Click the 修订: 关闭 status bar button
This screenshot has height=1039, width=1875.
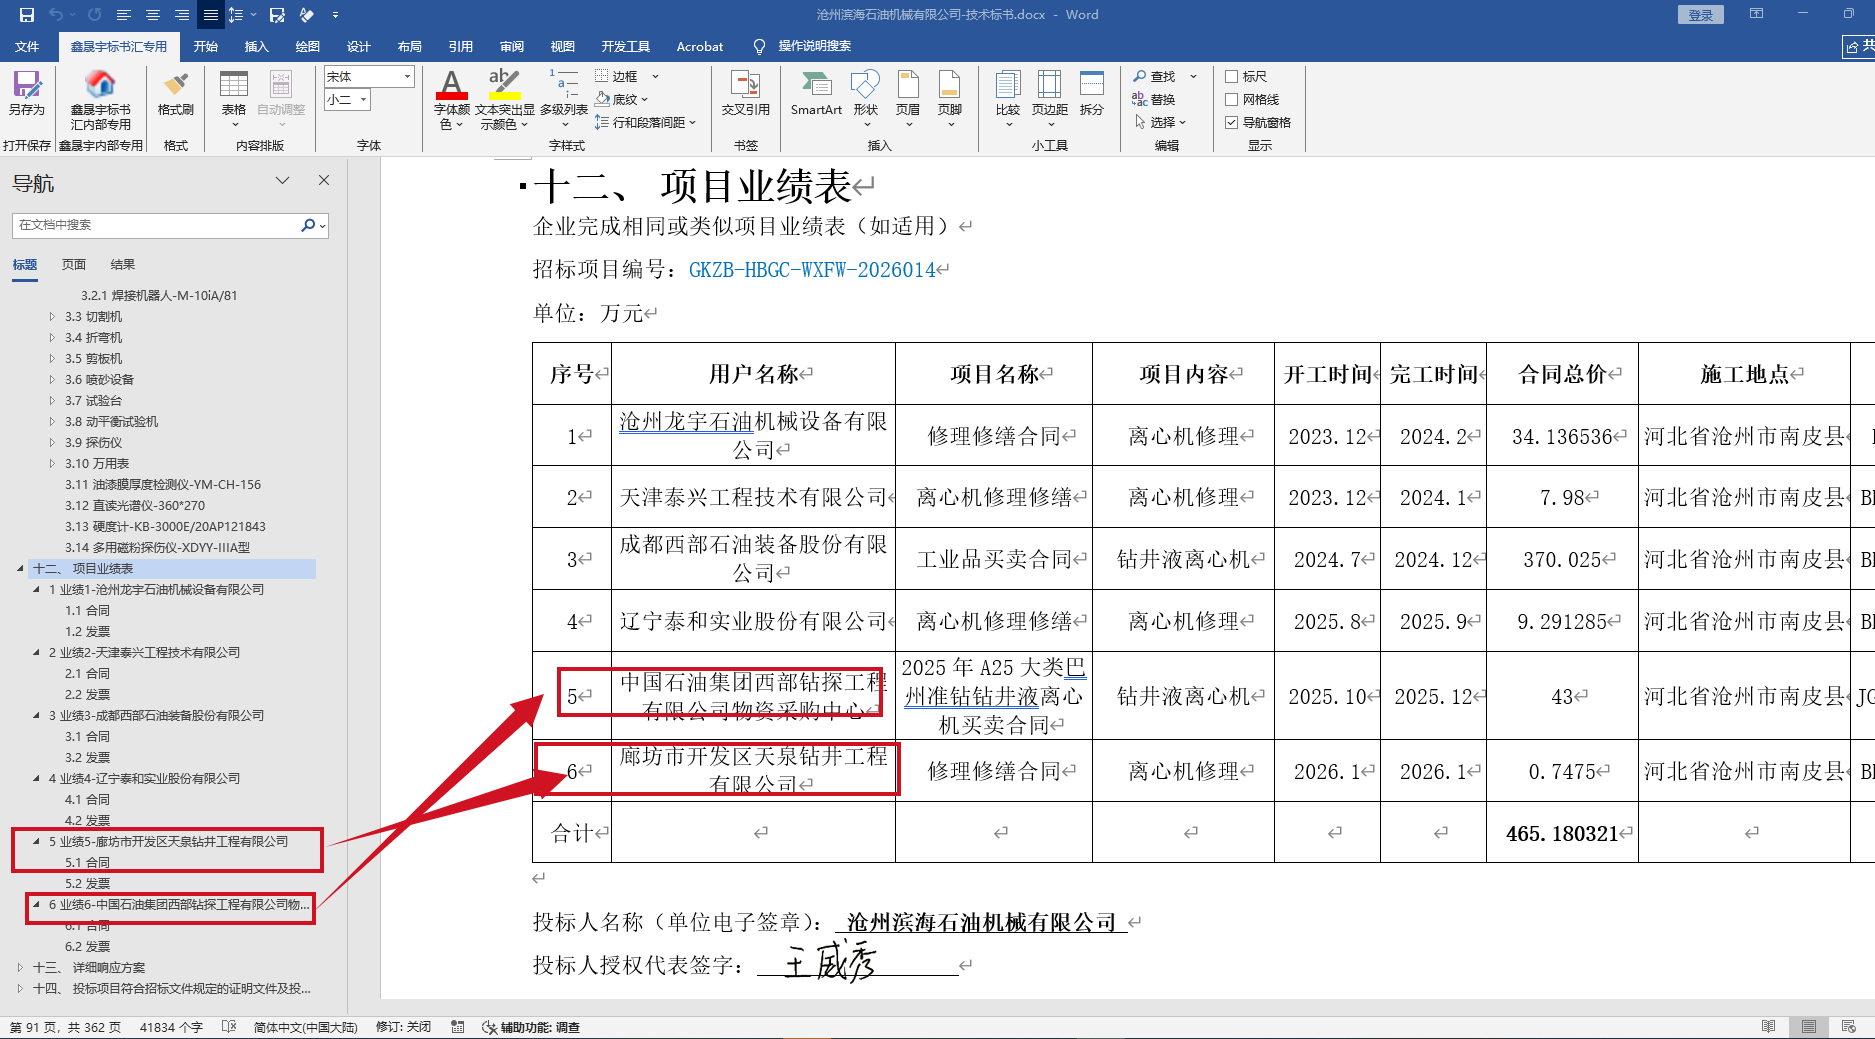tap(403, 1027)
